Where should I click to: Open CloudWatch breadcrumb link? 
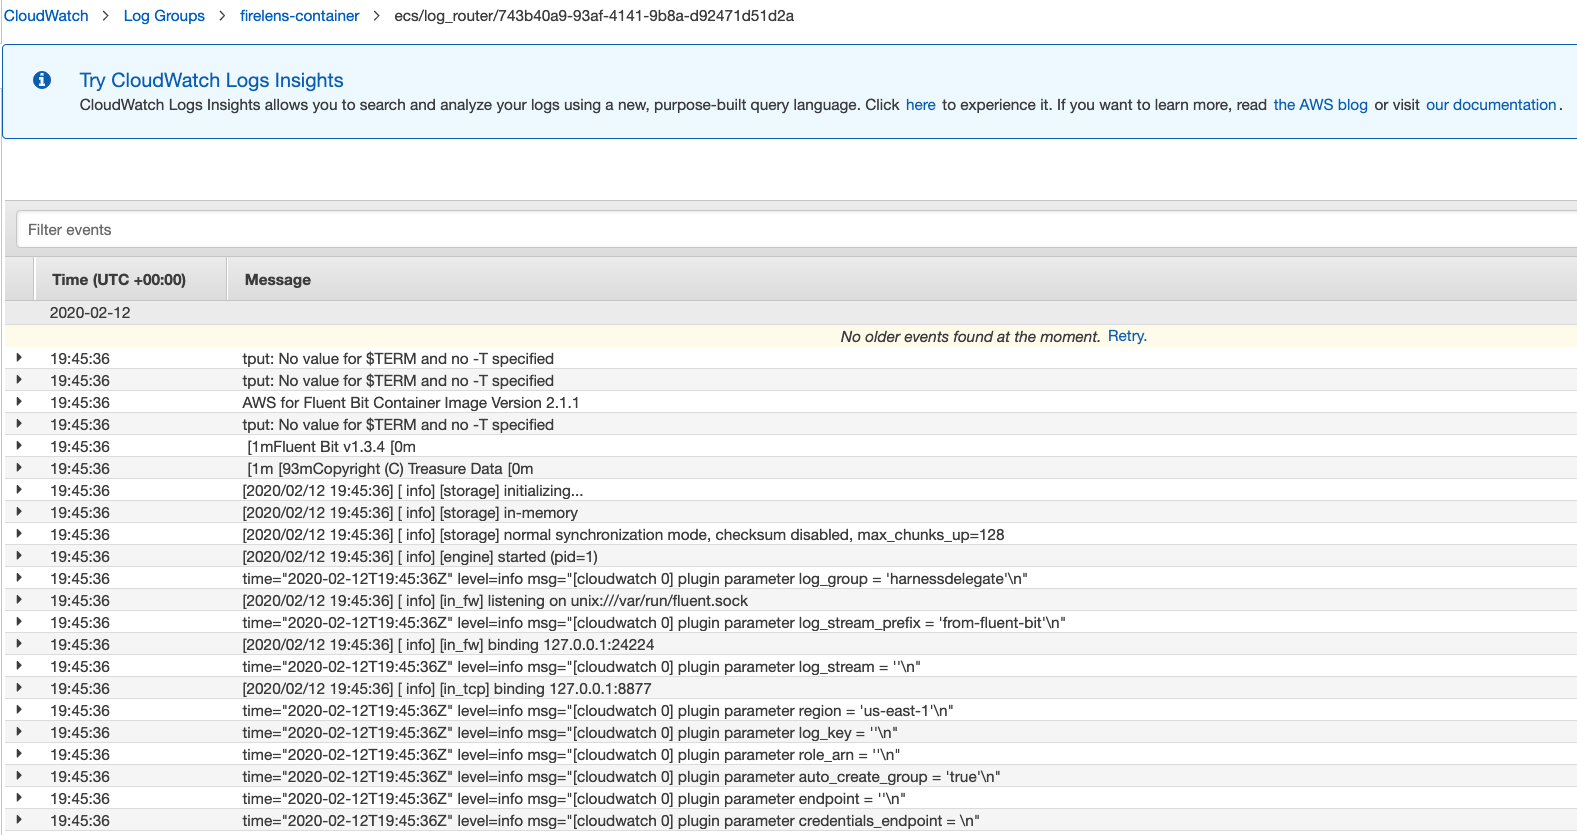pos(46,16)
